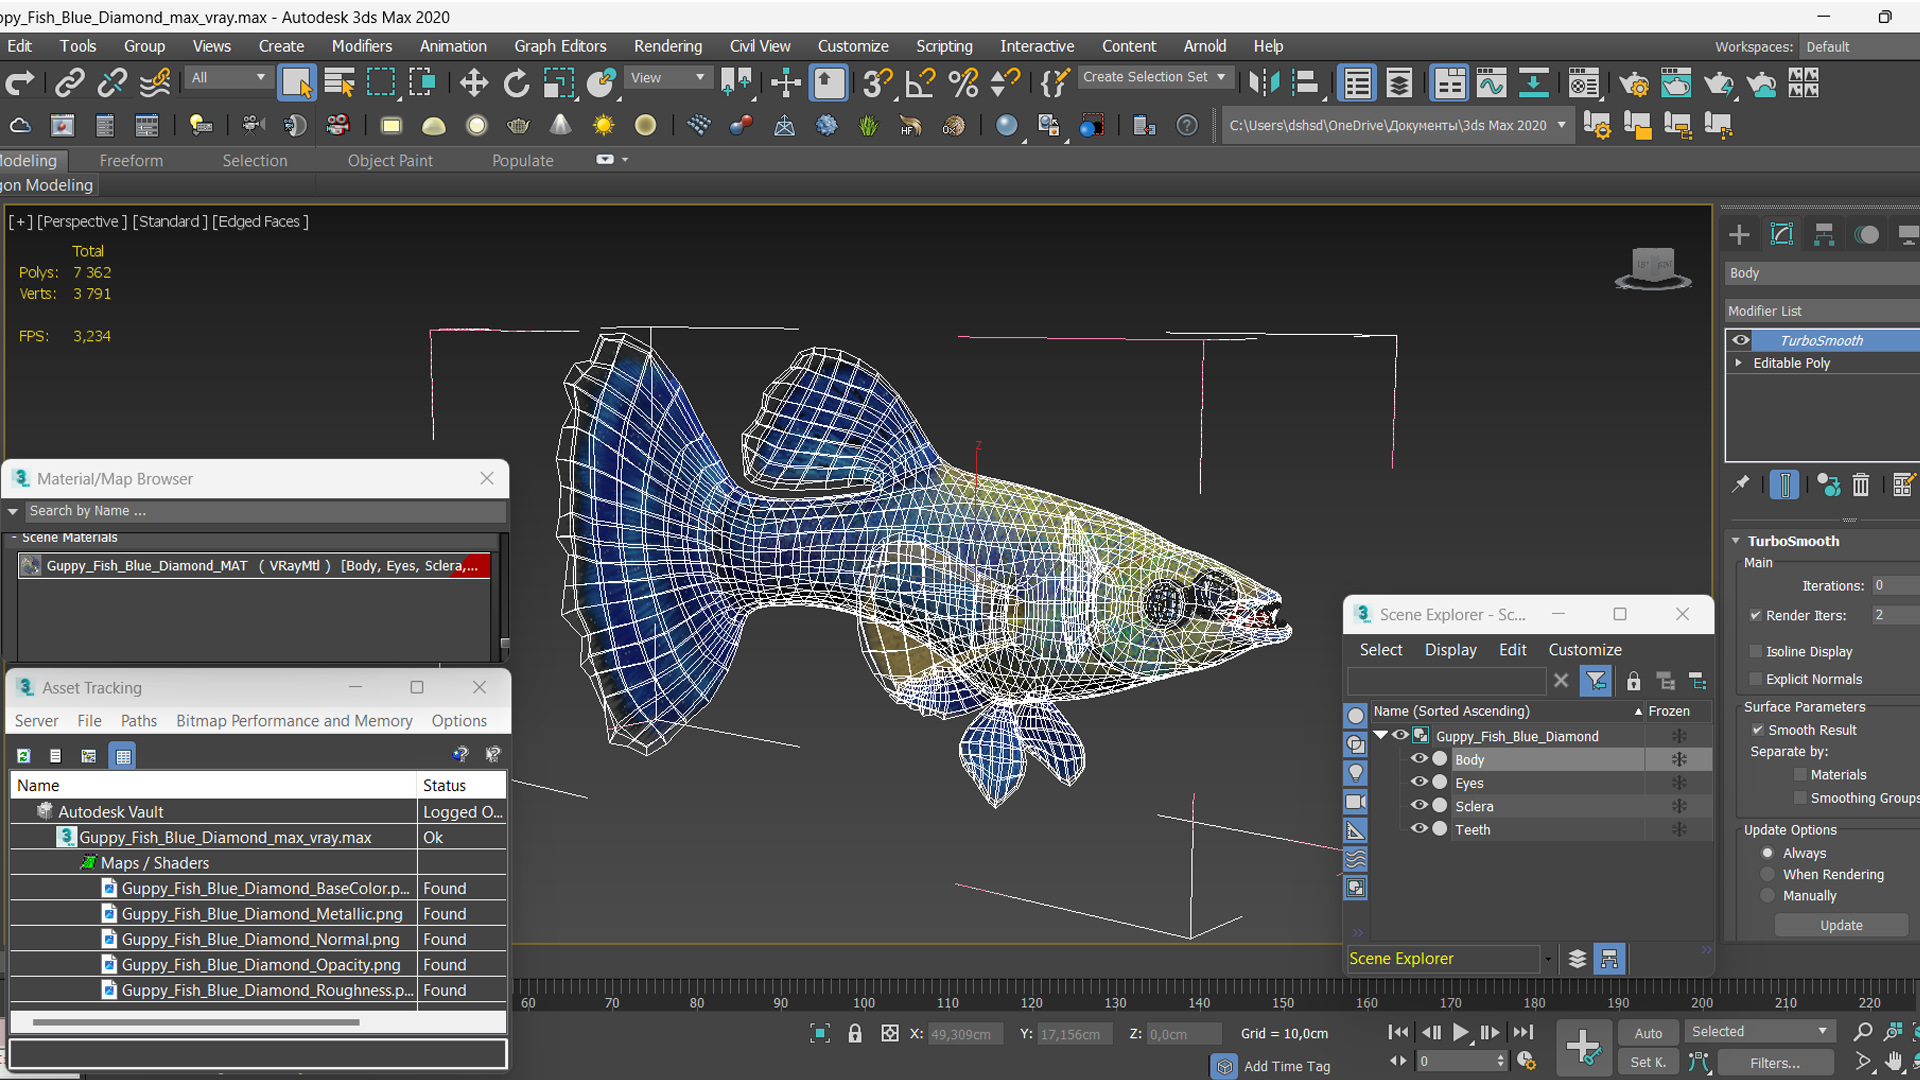Click Asset Tracking horizontal scrollbar
Viewport: 1920px width, 1080px height.
[x=195, y=1022]
